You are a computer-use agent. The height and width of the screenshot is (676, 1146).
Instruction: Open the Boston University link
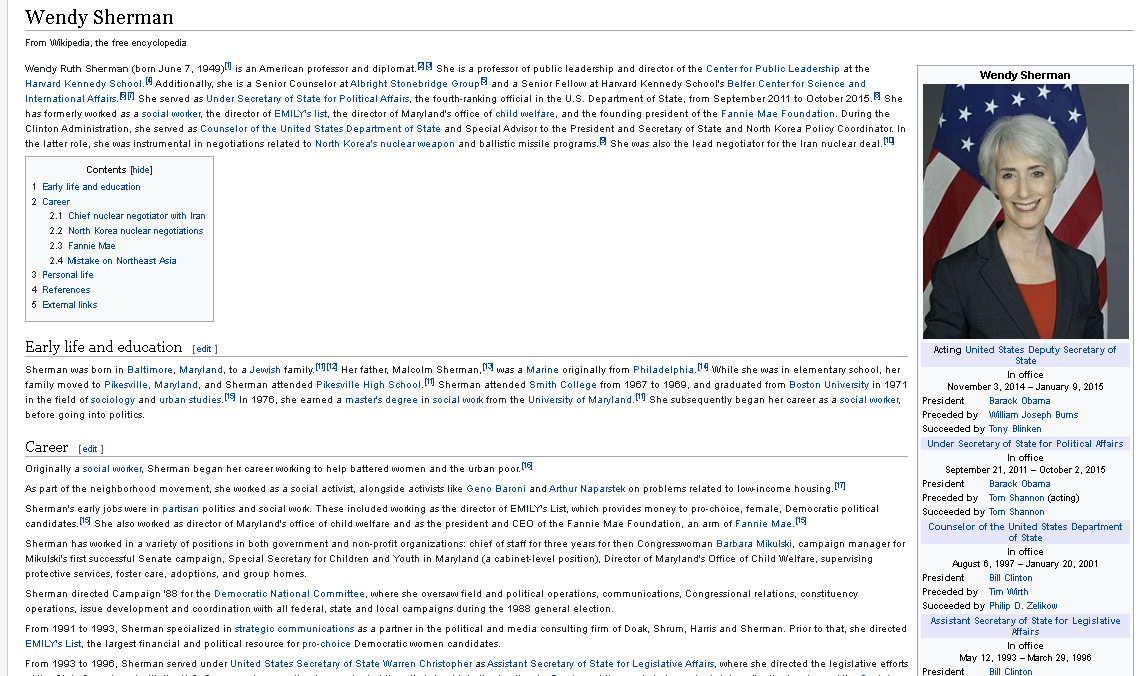829,385
